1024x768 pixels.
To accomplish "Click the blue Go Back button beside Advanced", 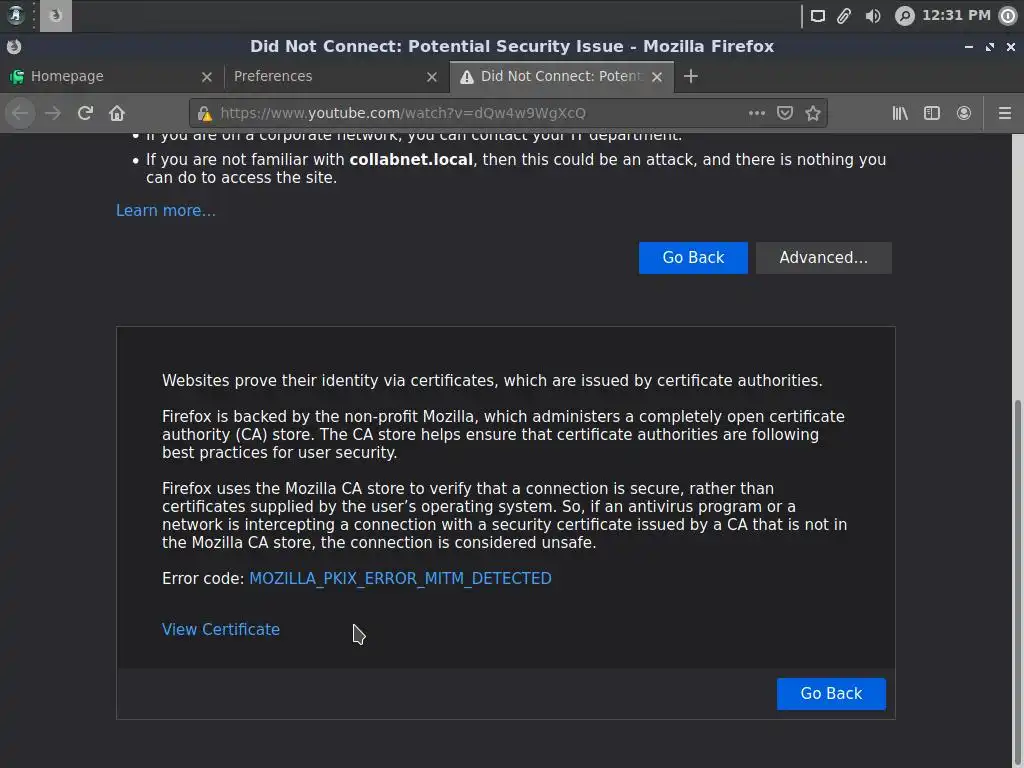I will click(x=693, y=258).
